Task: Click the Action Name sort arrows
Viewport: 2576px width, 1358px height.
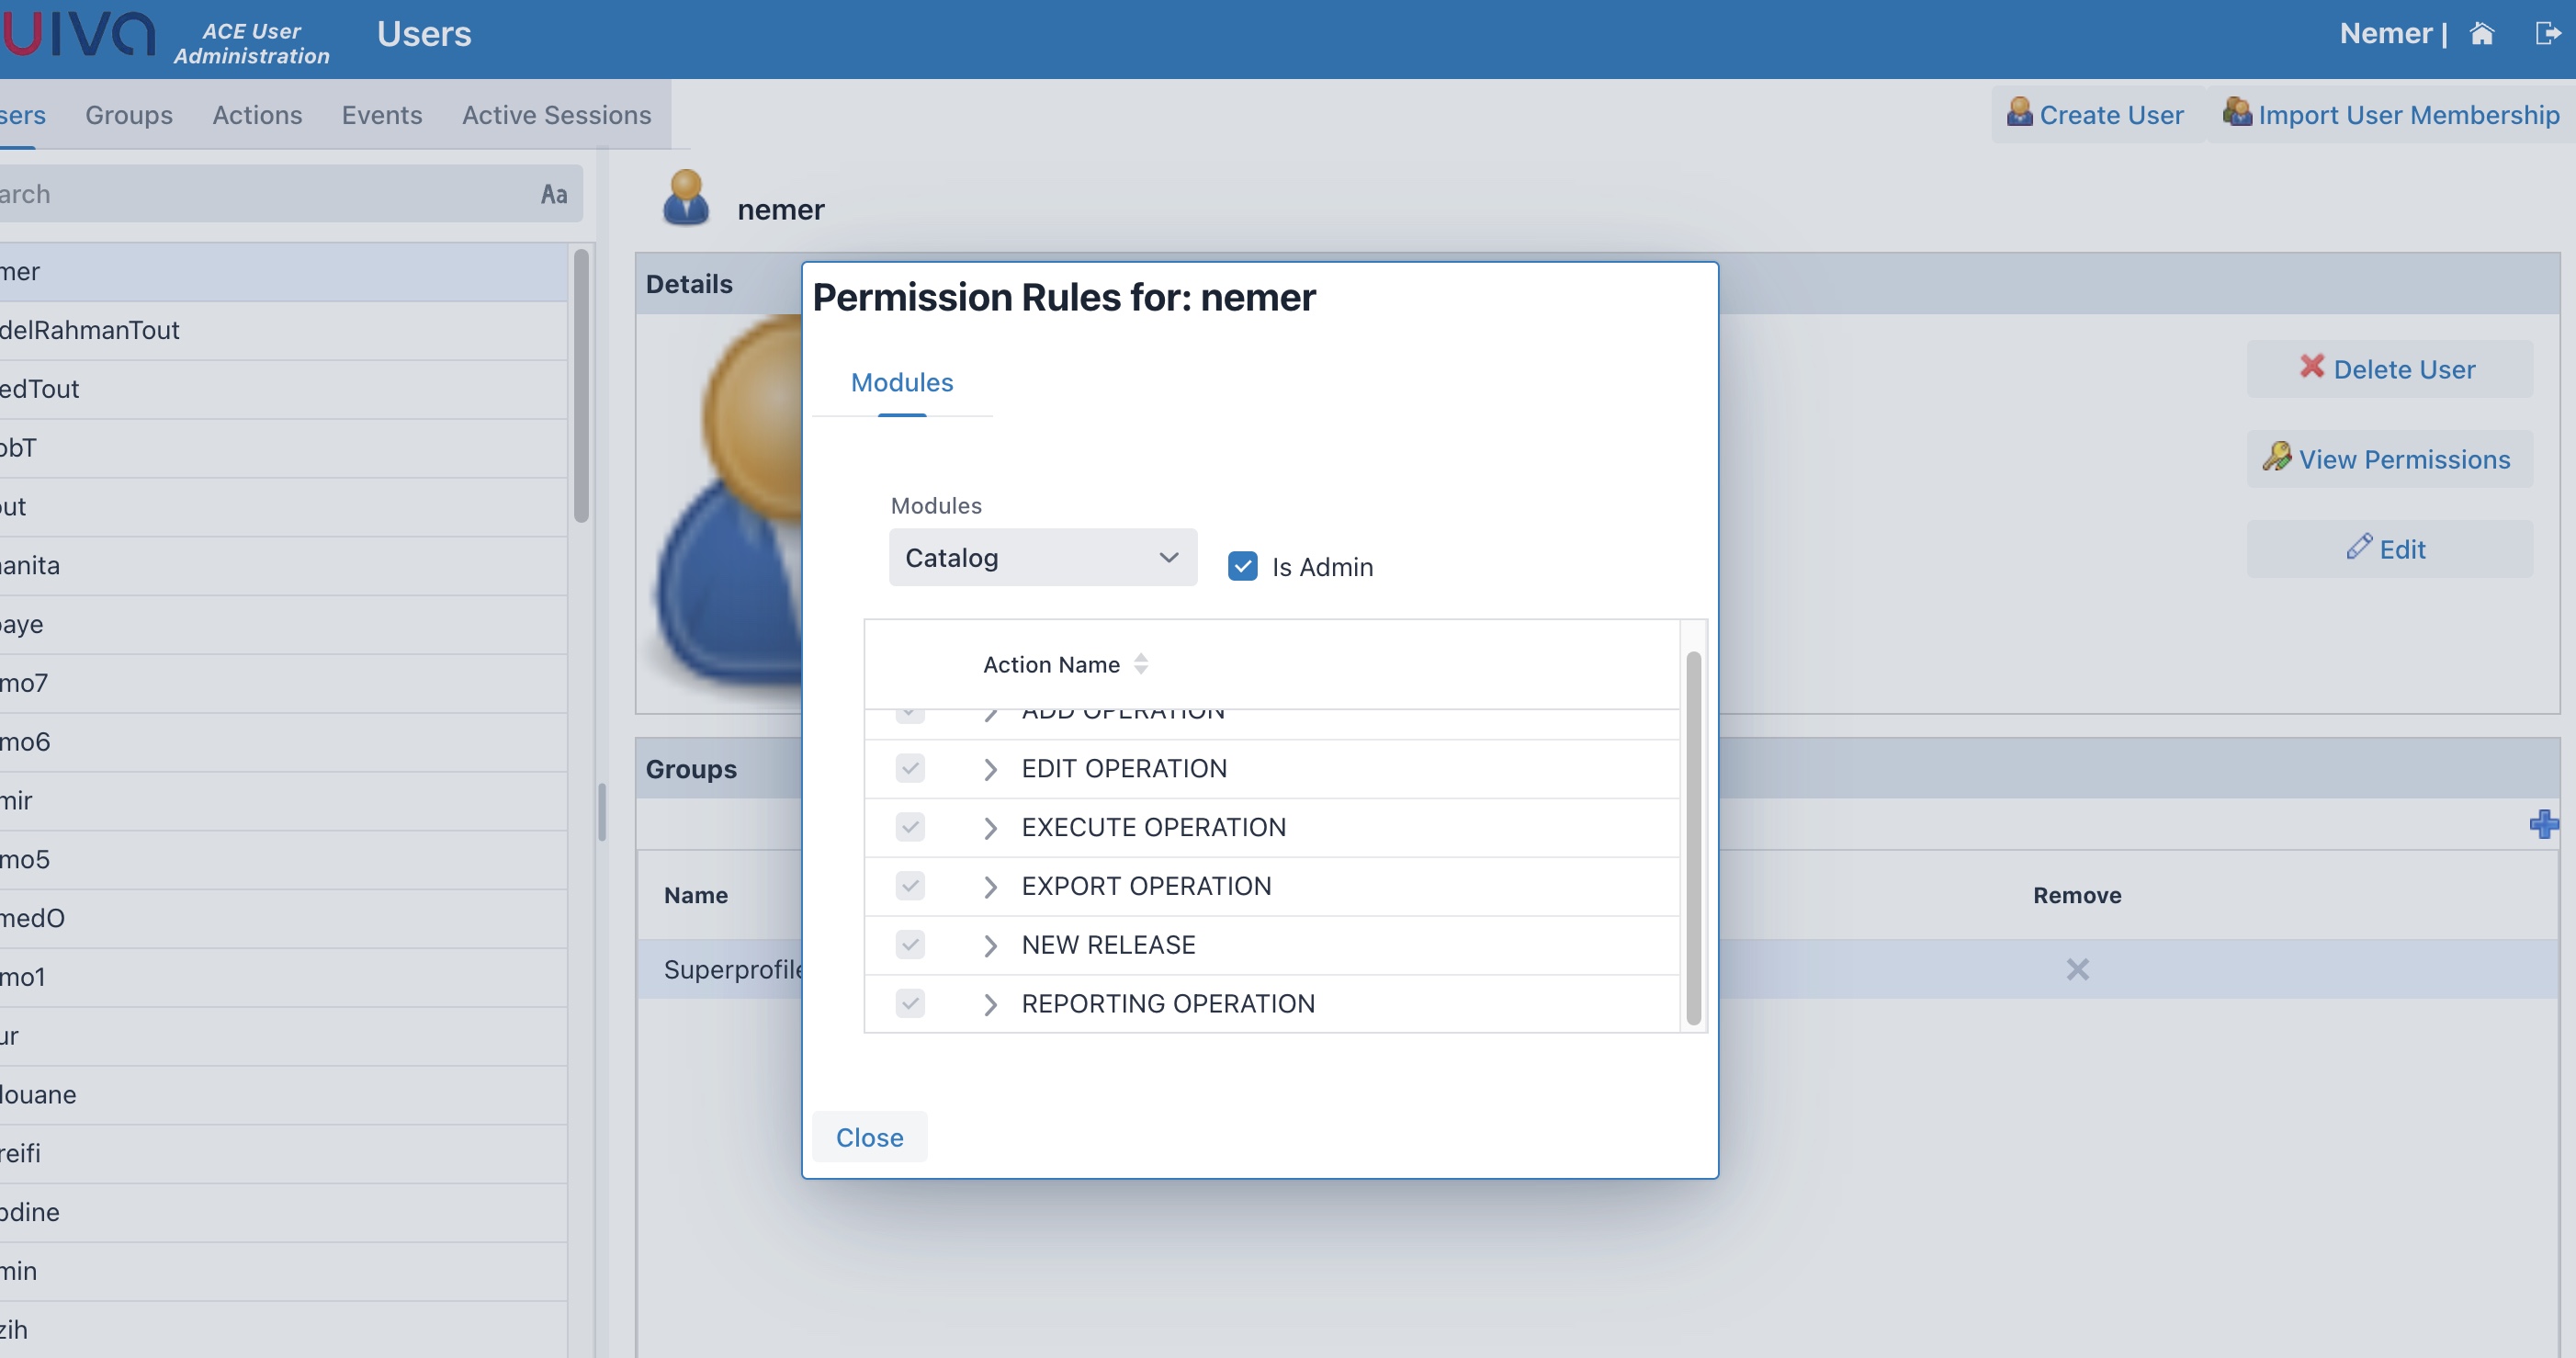Action: [x=1140, y=664]
